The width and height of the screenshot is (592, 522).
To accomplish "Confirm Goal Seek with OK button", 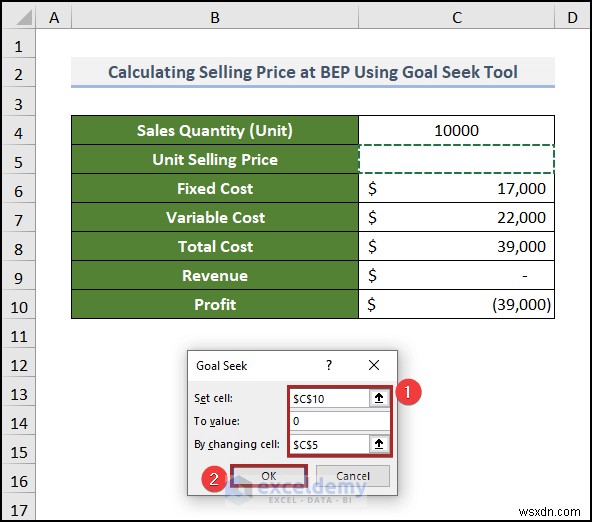I will point(269,476).
